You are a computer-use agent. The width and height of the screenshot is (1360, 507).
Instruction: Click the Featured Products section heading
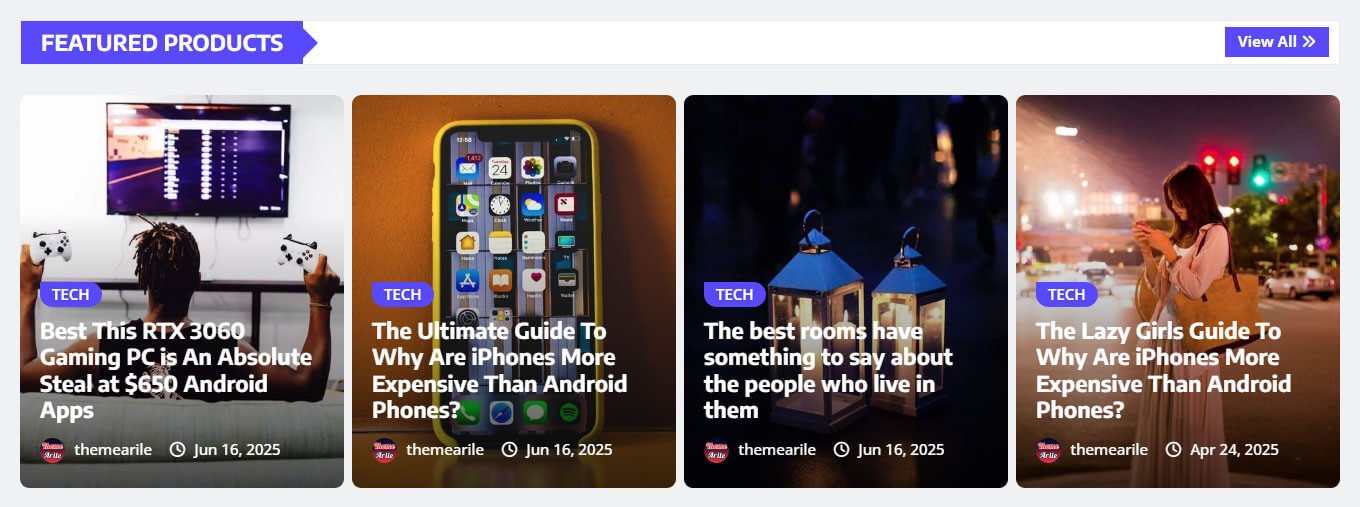[162, 43]
